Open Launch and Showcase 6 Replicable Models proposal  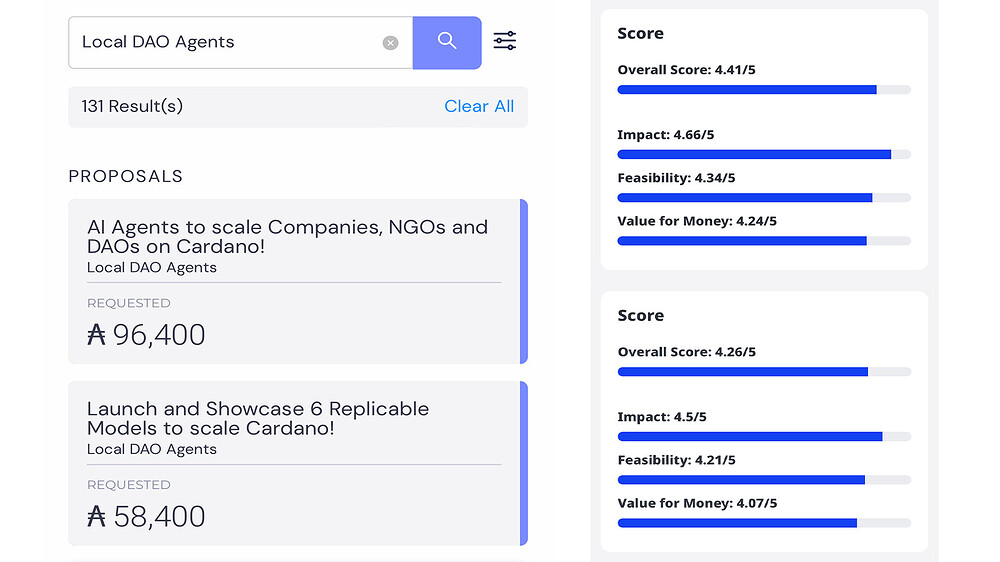[x=258, y=418]
